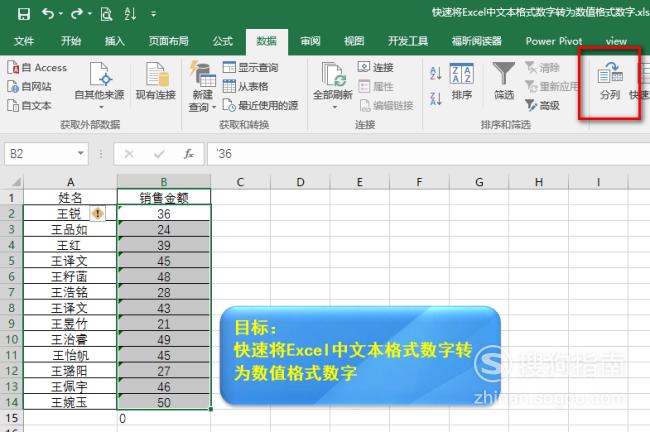The height and width of the screenshot is (432, 650).
Task: Import data 自文本
Action: pos(30,106)
